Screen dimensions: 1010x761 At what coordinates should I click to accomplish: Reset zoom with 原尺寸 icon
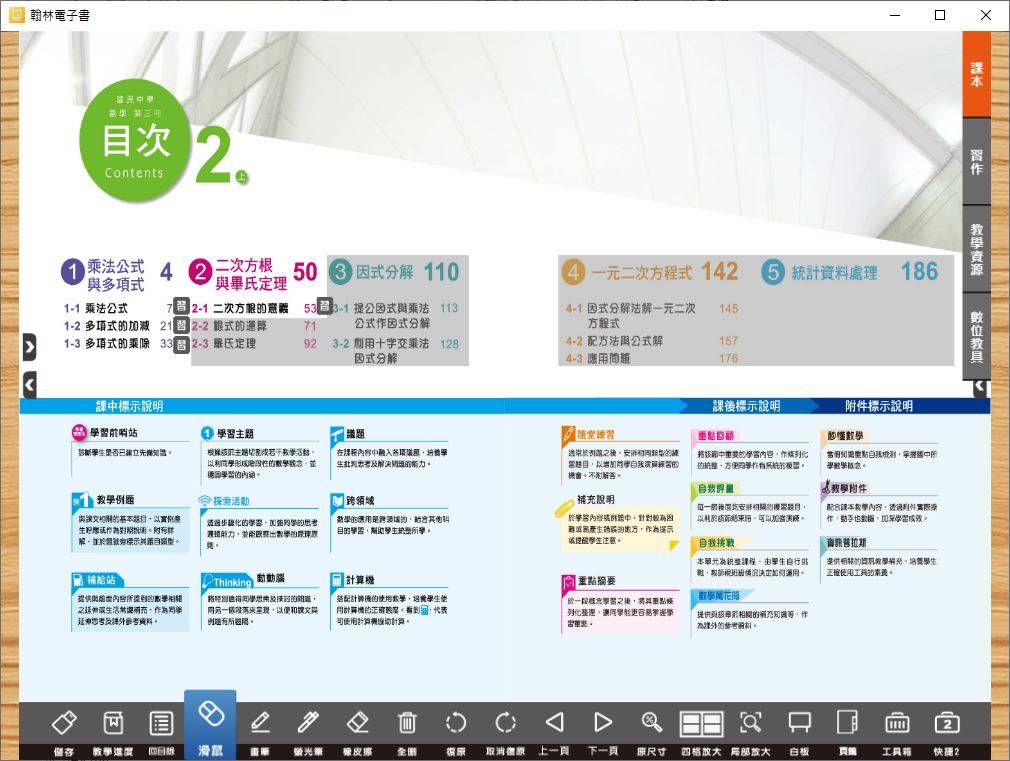(651, 724)
